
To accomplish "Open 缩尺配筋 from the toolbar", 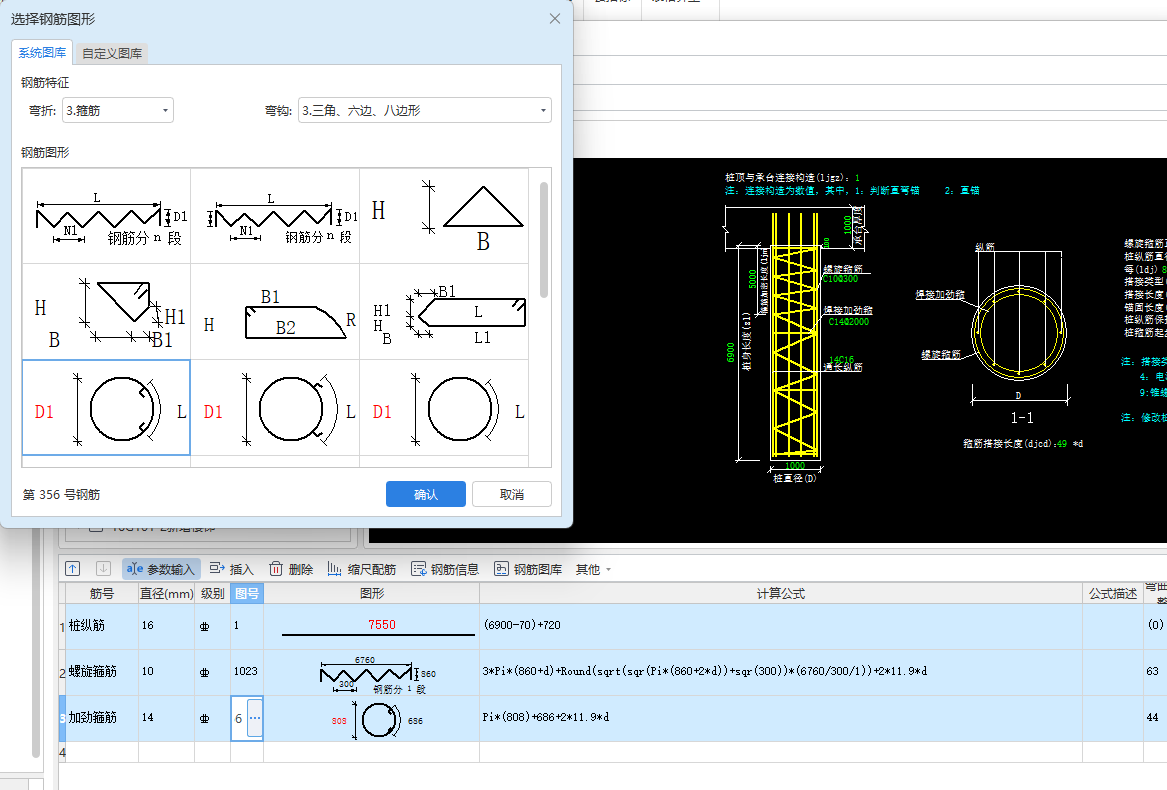I will [x=362, y=569].
